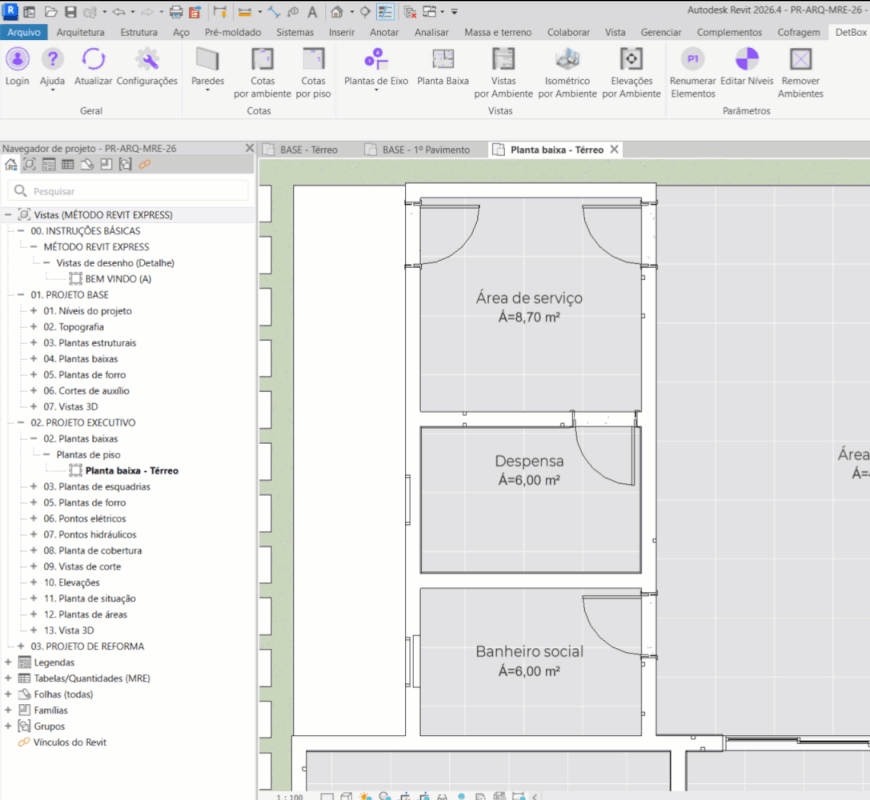Collapse Vistas (MÉTODO REVIT EXPRESS) root
This screenshot has width=870, height=800.
[x=8, y=214]
